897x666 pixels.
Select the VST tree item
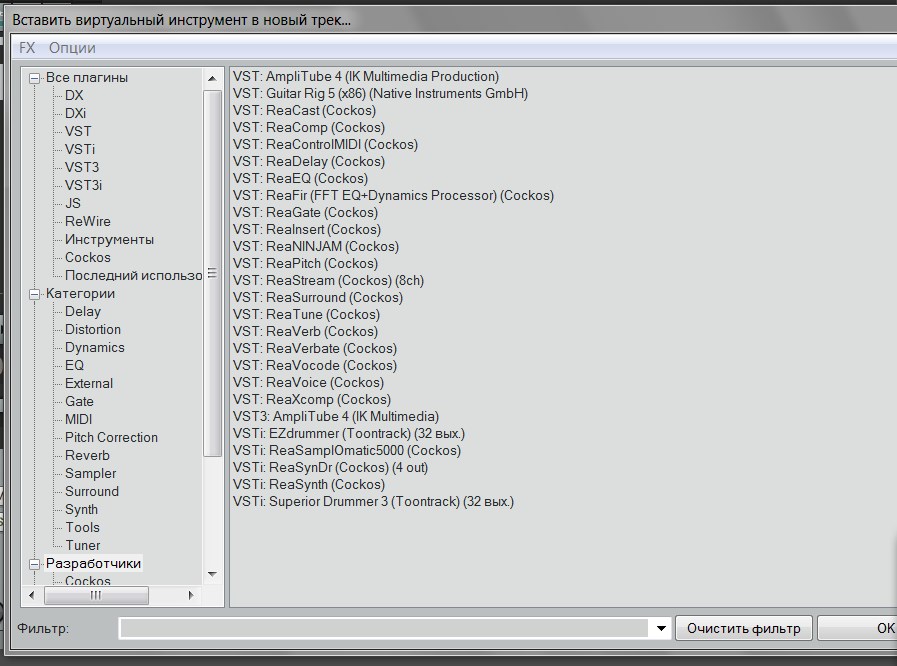pos(78,132)
